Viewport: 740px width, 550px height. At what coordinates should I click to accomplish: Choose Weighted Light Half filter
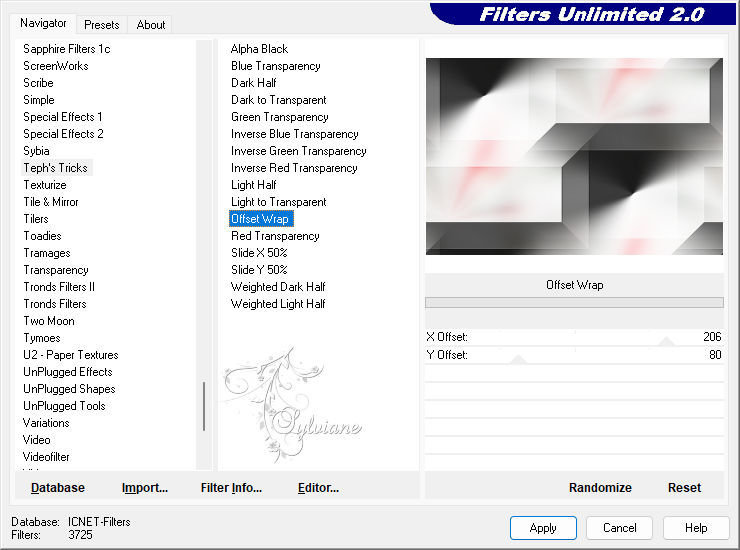278,304
